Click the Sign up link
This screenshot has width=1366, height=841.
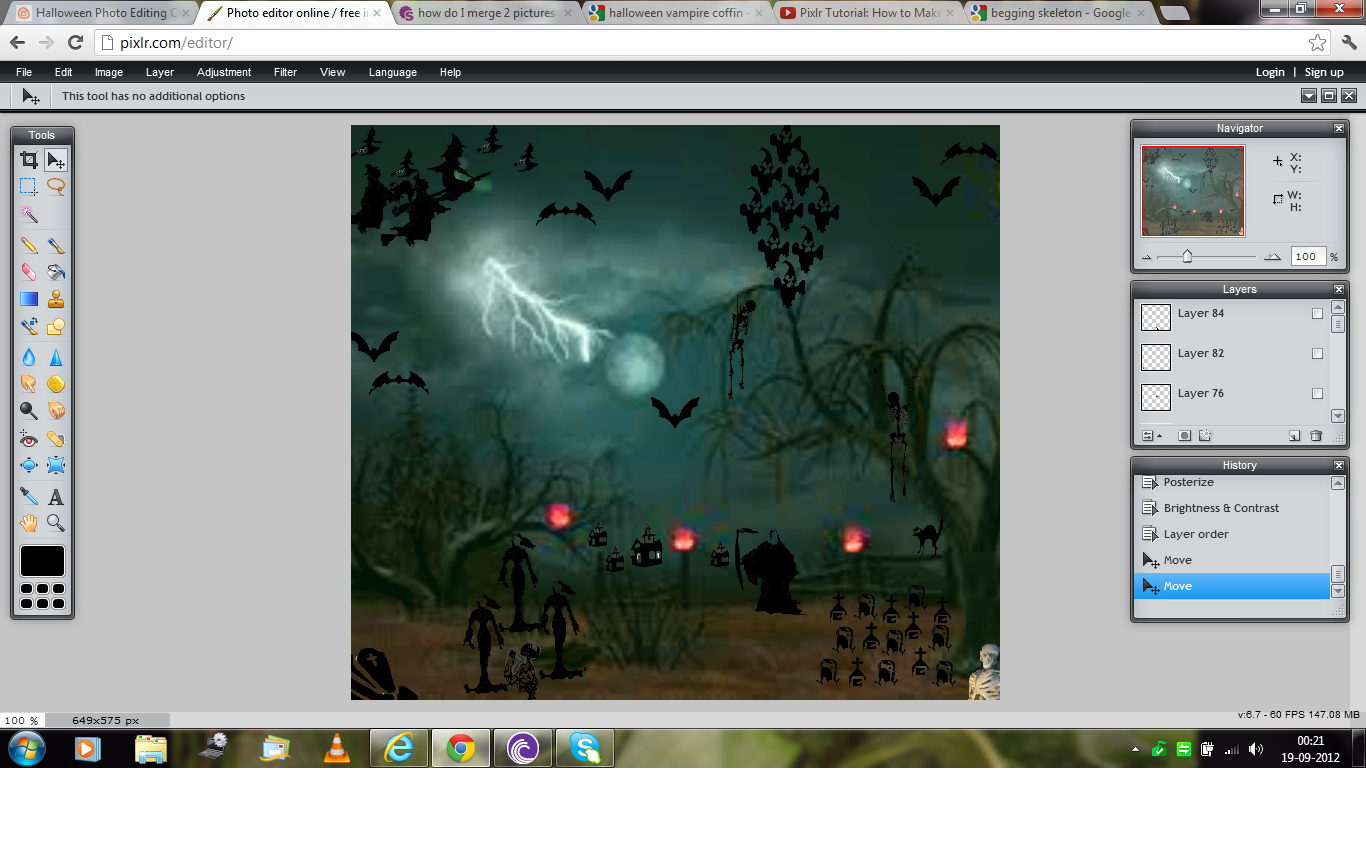tap(1324, 72)
